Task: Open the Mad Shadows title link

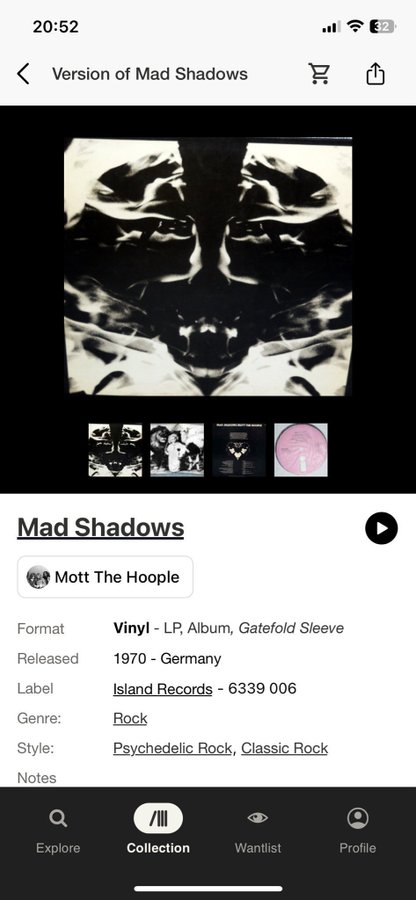Action: (100, 527)
